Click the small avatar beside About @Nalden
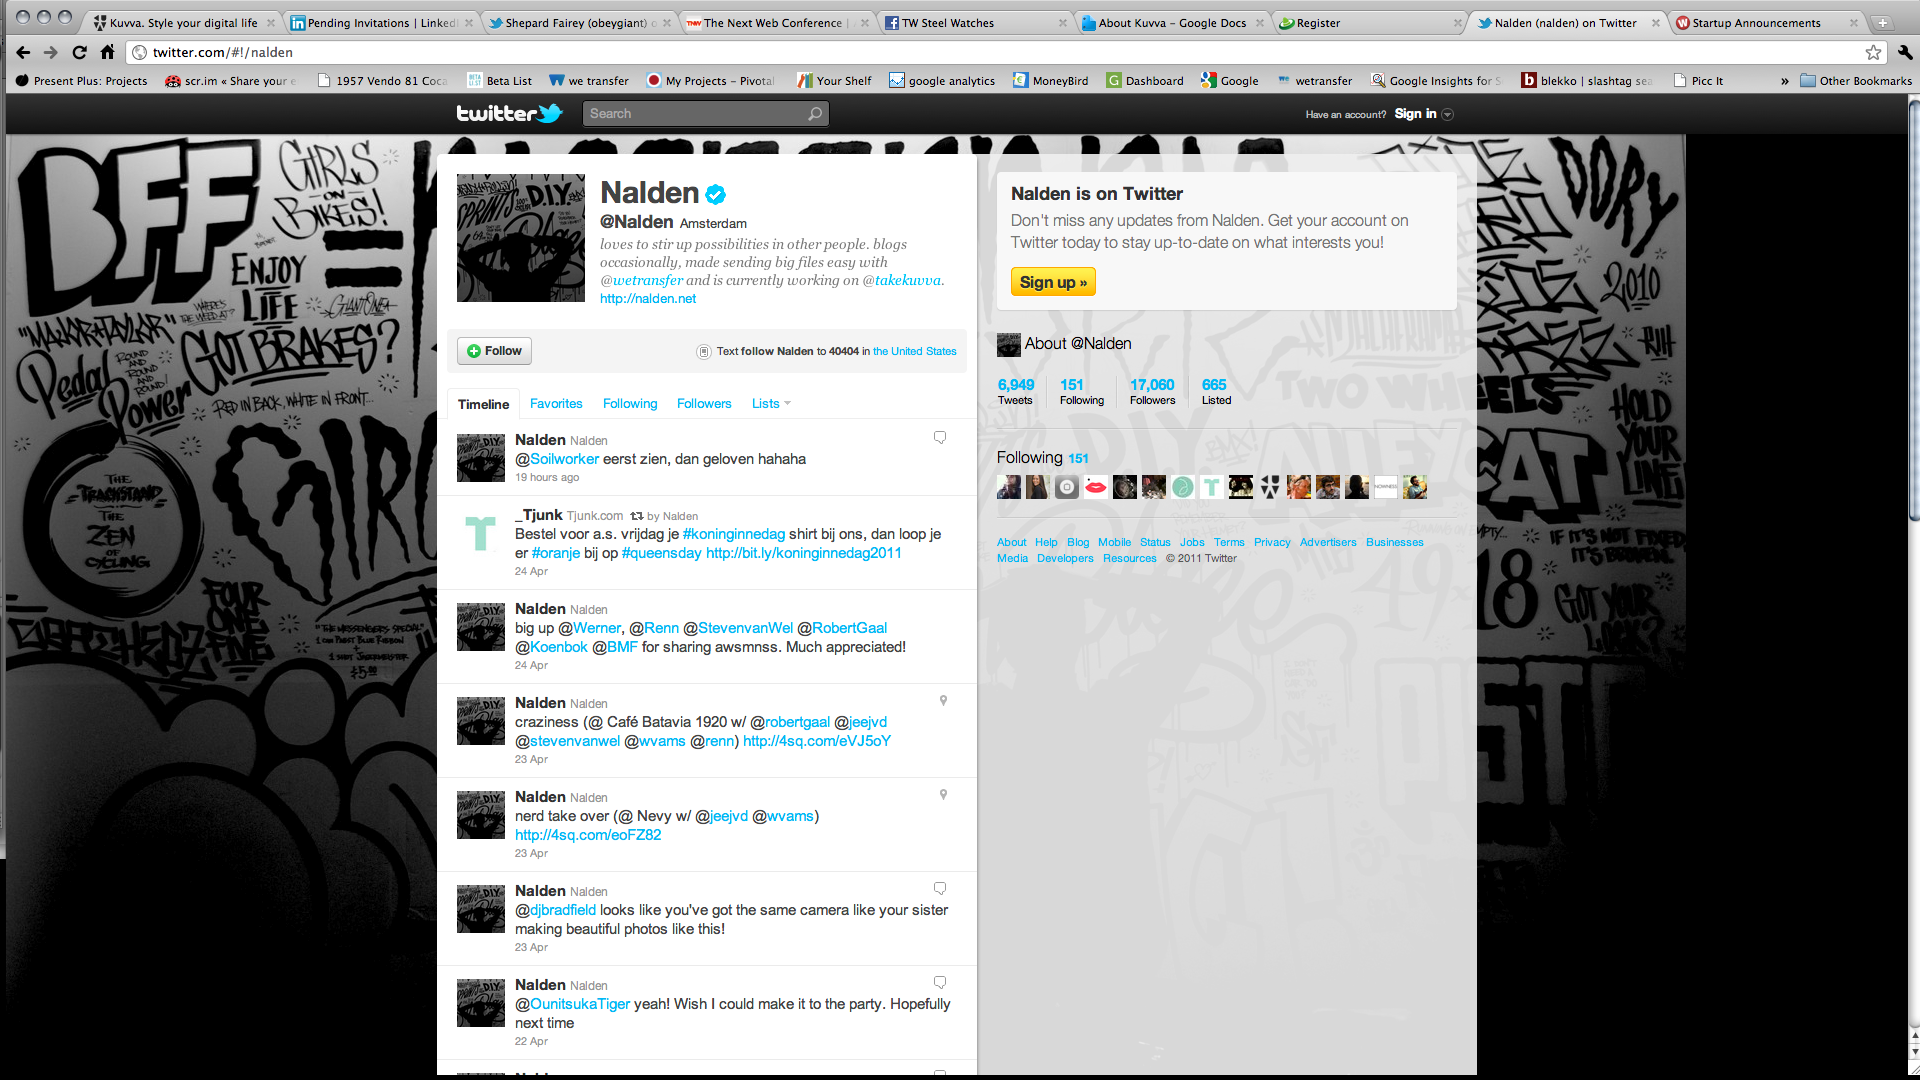 (x=1009, y=345)
